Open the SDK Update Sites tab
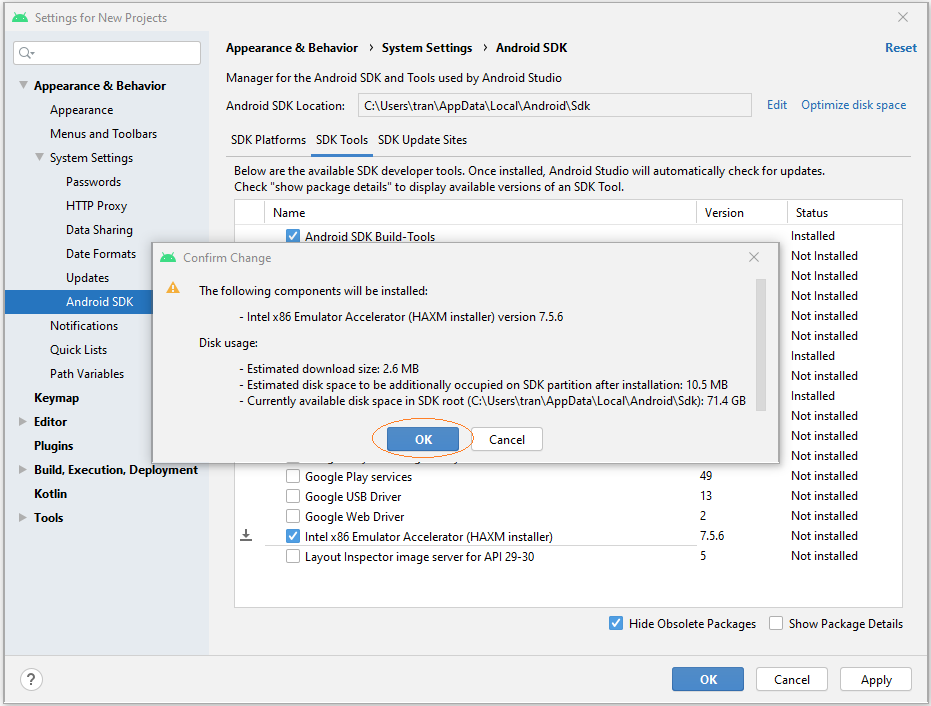This screenshot has height=706, width=931. tap(422, 140)
